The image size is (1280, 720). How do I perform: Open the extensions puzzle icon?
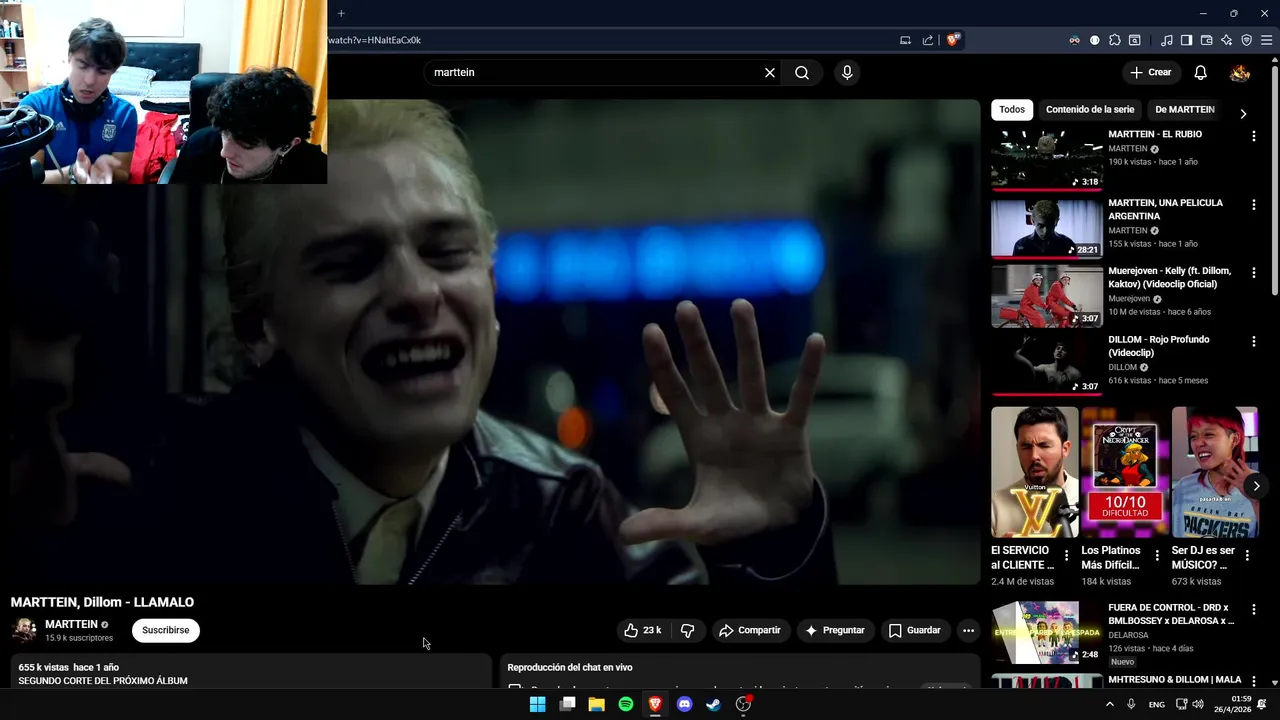pyautogui.click(x=1115, y=40)
